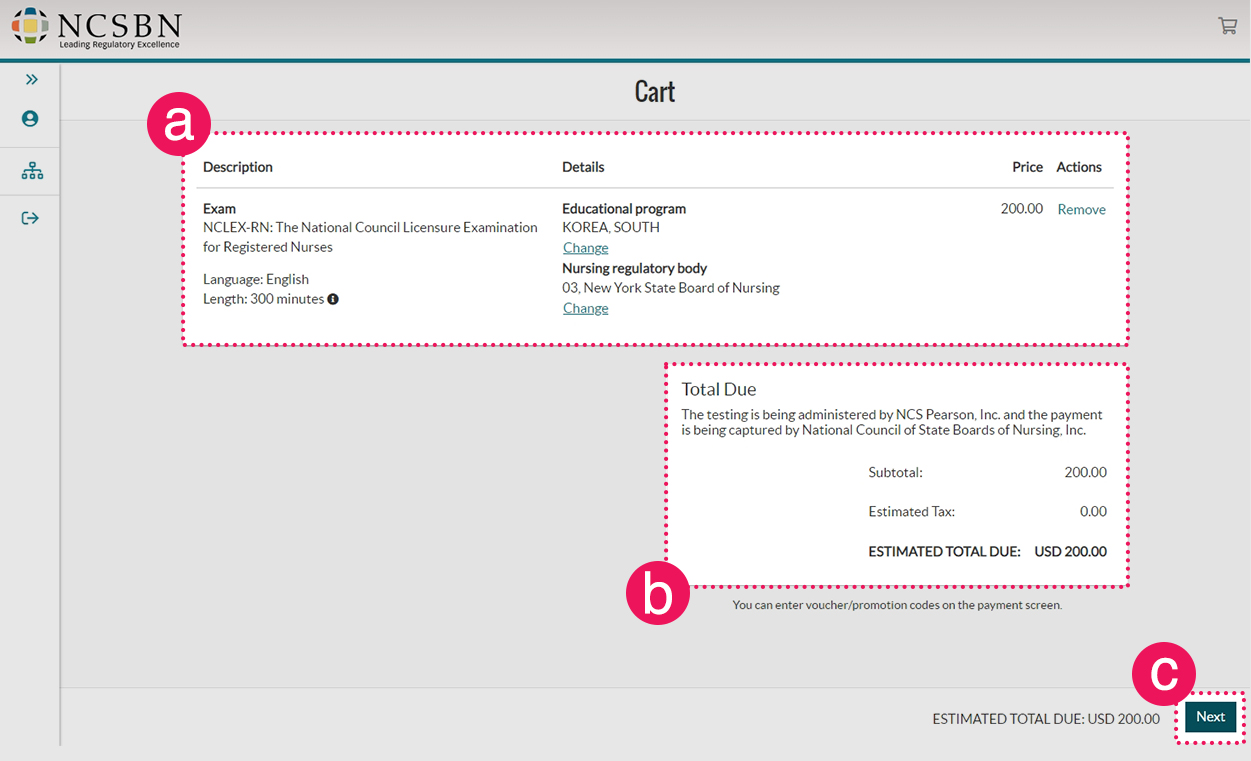Proceed with the Next button

1210,717
